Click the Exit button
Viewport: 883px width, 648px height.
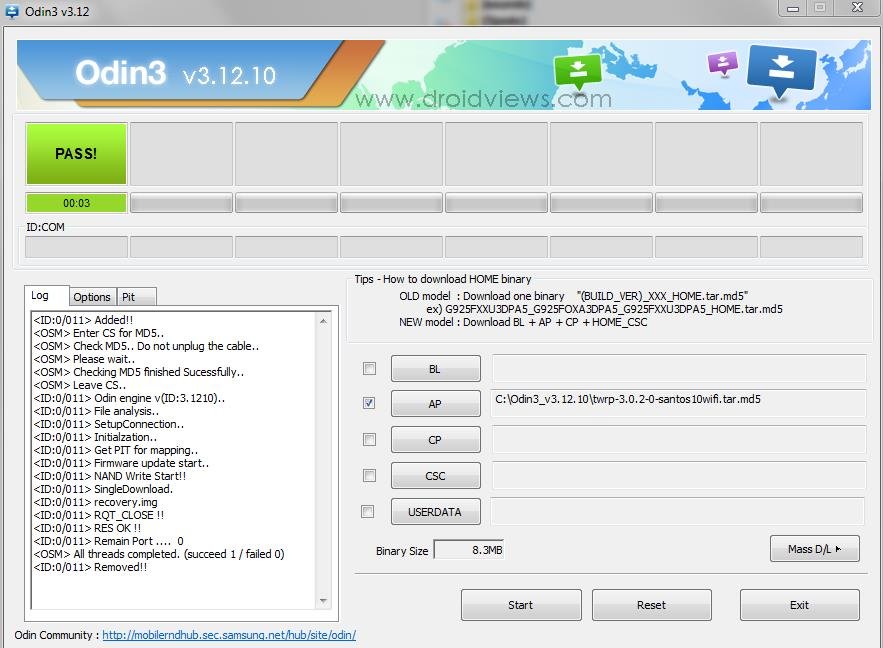click(800, 605)
